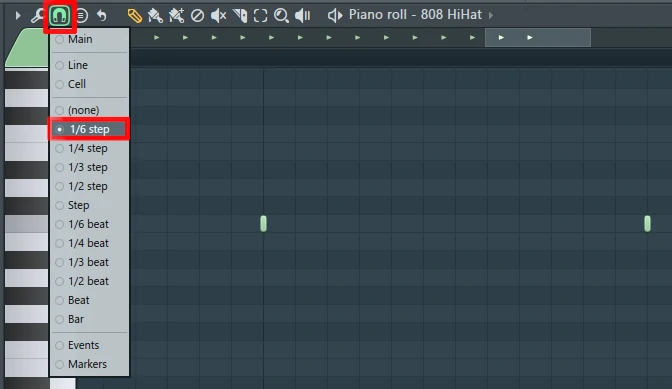The height and width of the screenshot is (389, 672).
Task: Select the Paint drum sequencer tool
Action: pos(176,16)
